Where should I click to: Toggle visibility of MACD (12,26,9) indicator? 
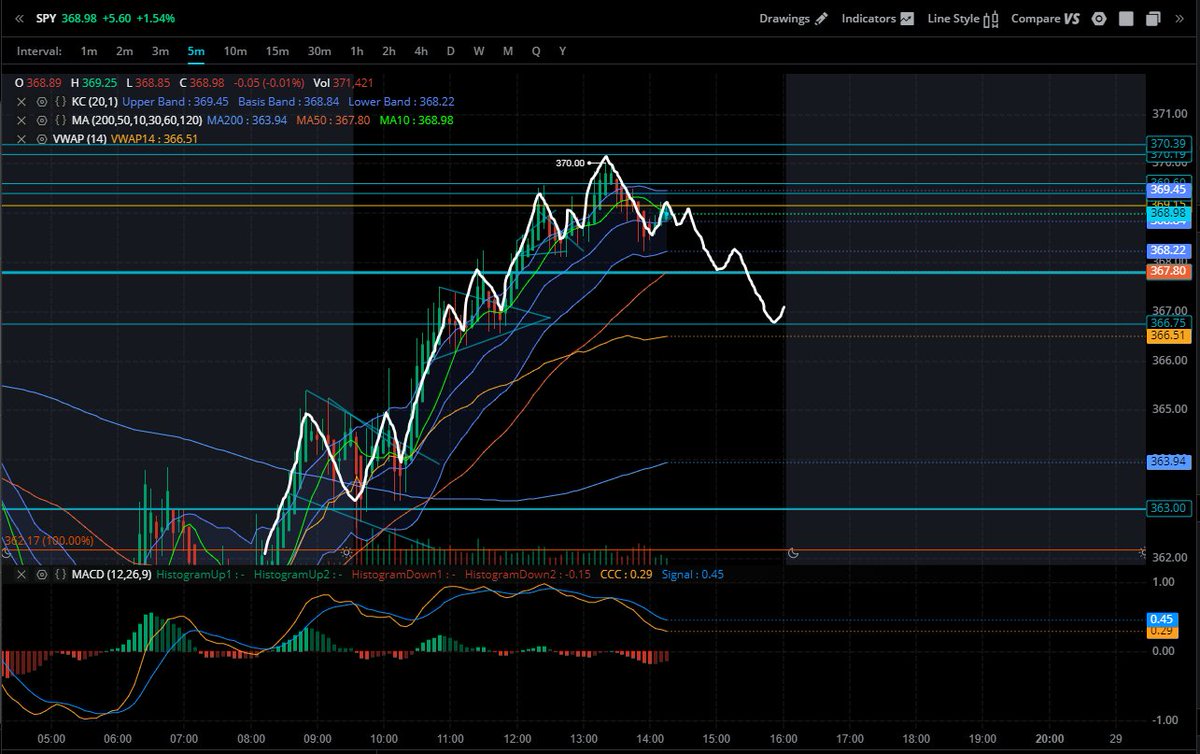coord(41,575)
